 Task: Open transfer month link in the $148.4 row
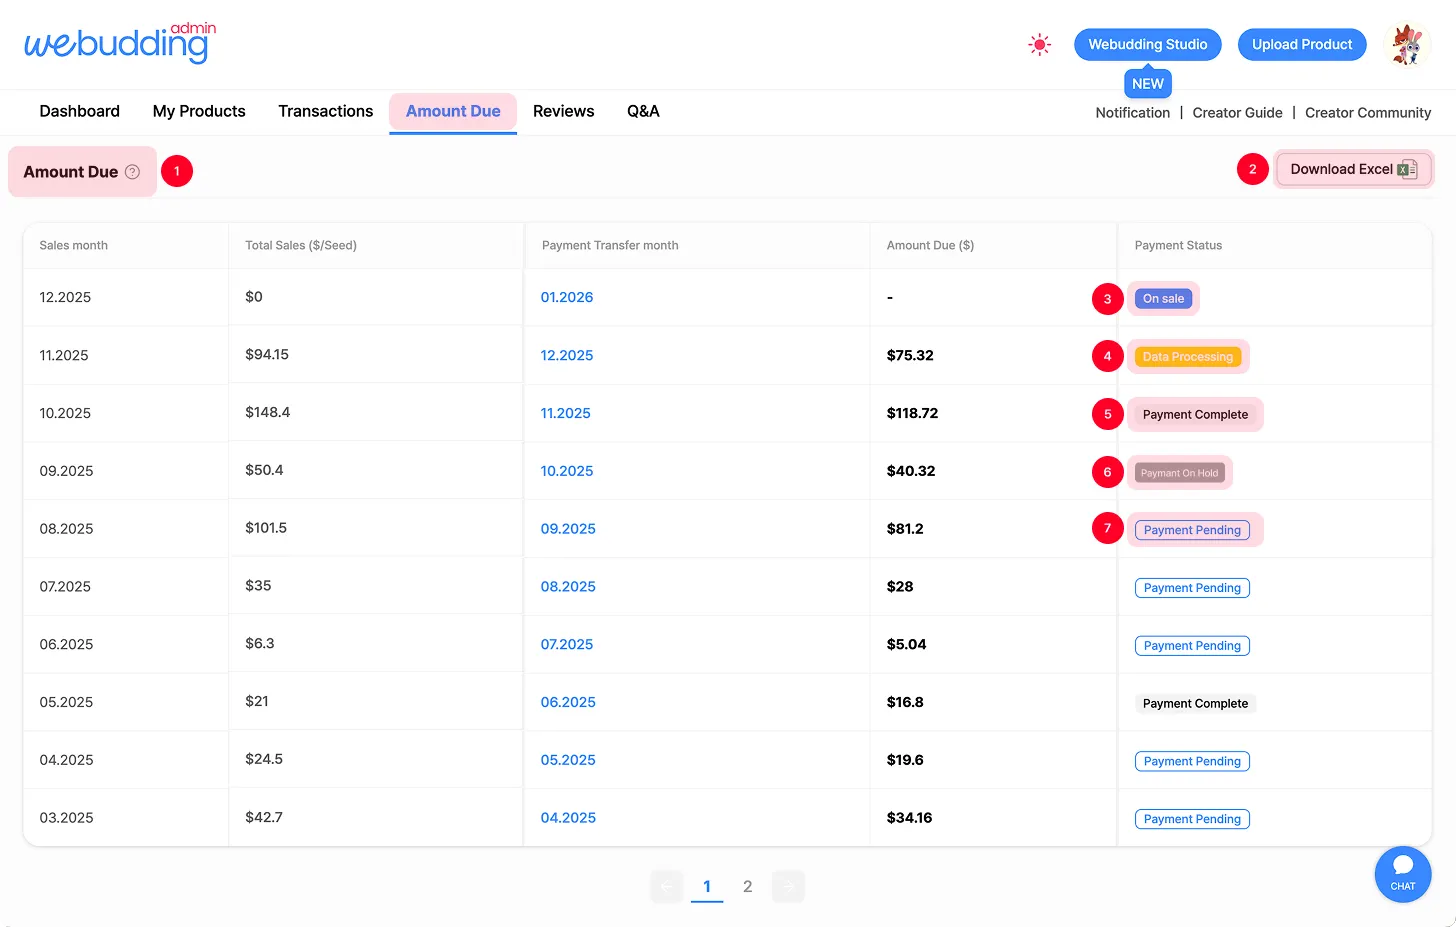(566, 413)
